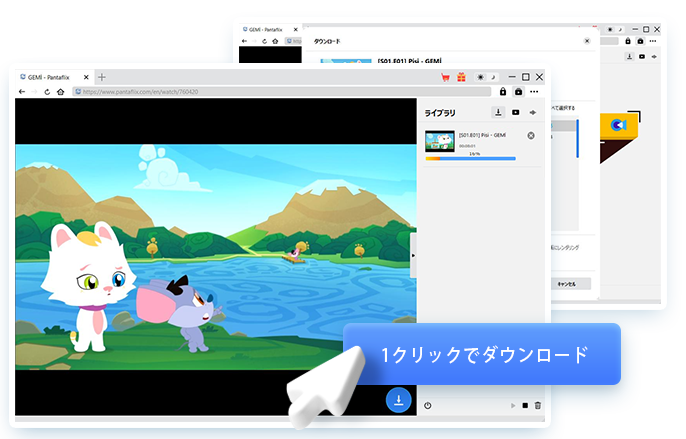
Task: Click the blue round download button on video
Action: click(399, 400)
